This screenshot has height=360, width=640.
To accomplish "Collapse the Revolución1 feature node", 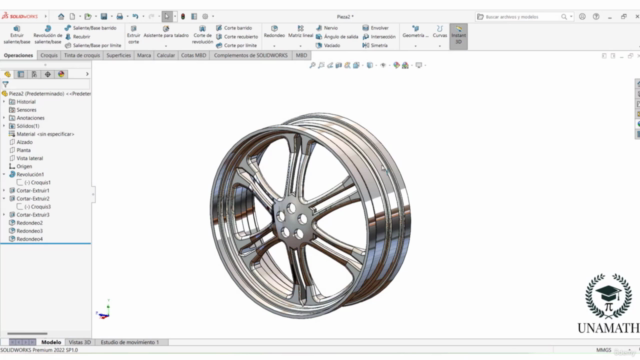I will [x=4, y=174].
